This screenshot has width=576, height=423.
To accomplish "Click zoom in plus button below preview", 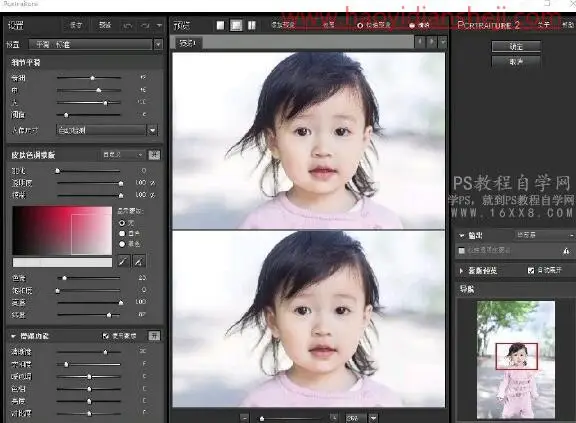I will pos(334,418).
